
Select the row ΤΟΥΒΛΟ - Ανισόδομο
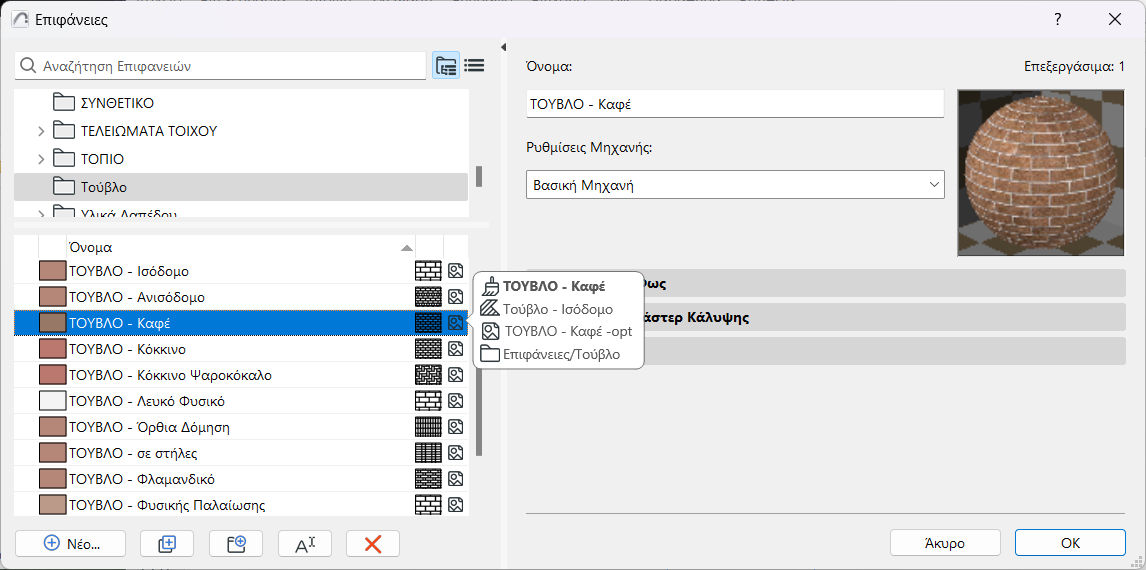click(x=240, y=297)
